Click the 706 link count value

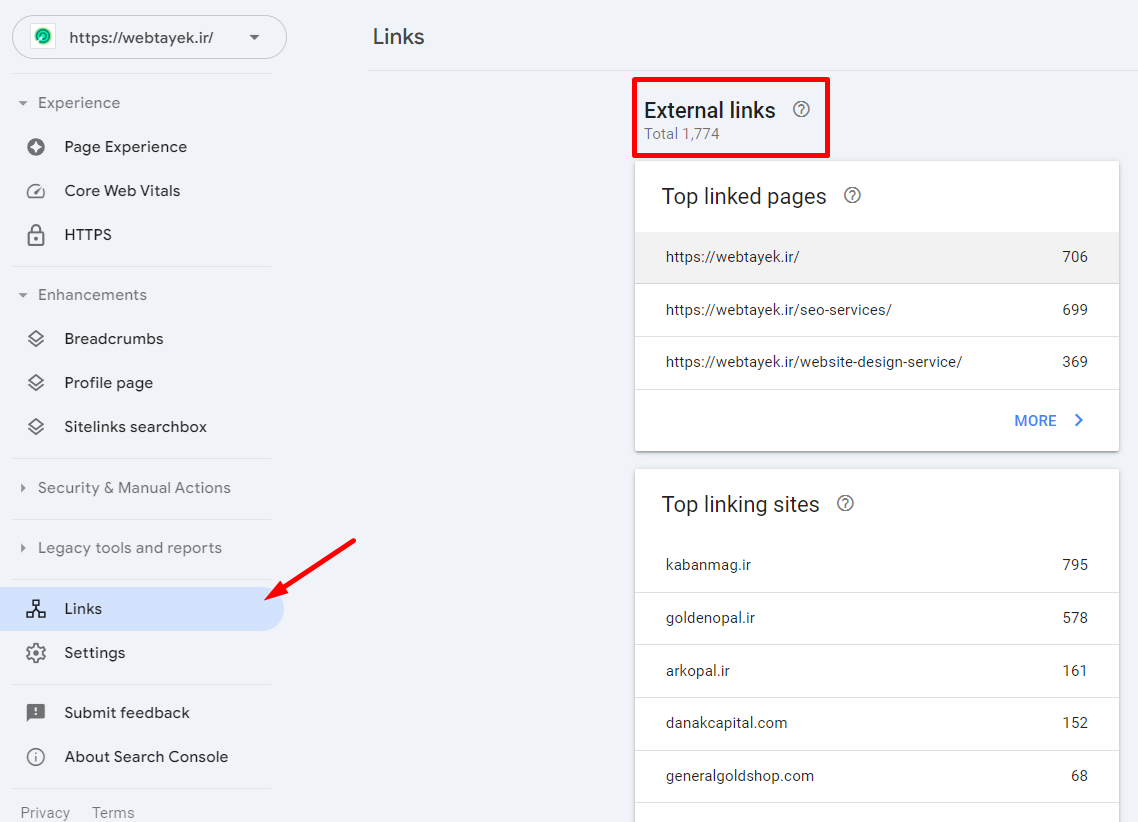click(1075, 257)
